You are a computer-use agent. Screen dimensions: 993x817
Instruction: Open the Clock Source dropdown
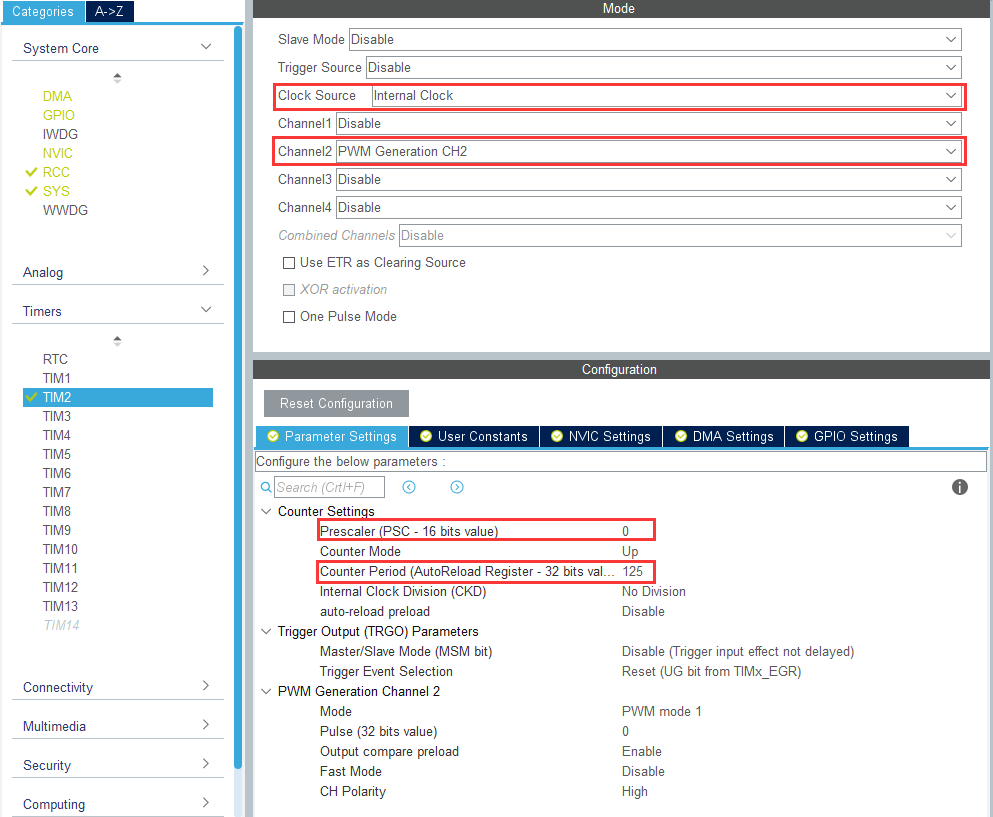666,96
